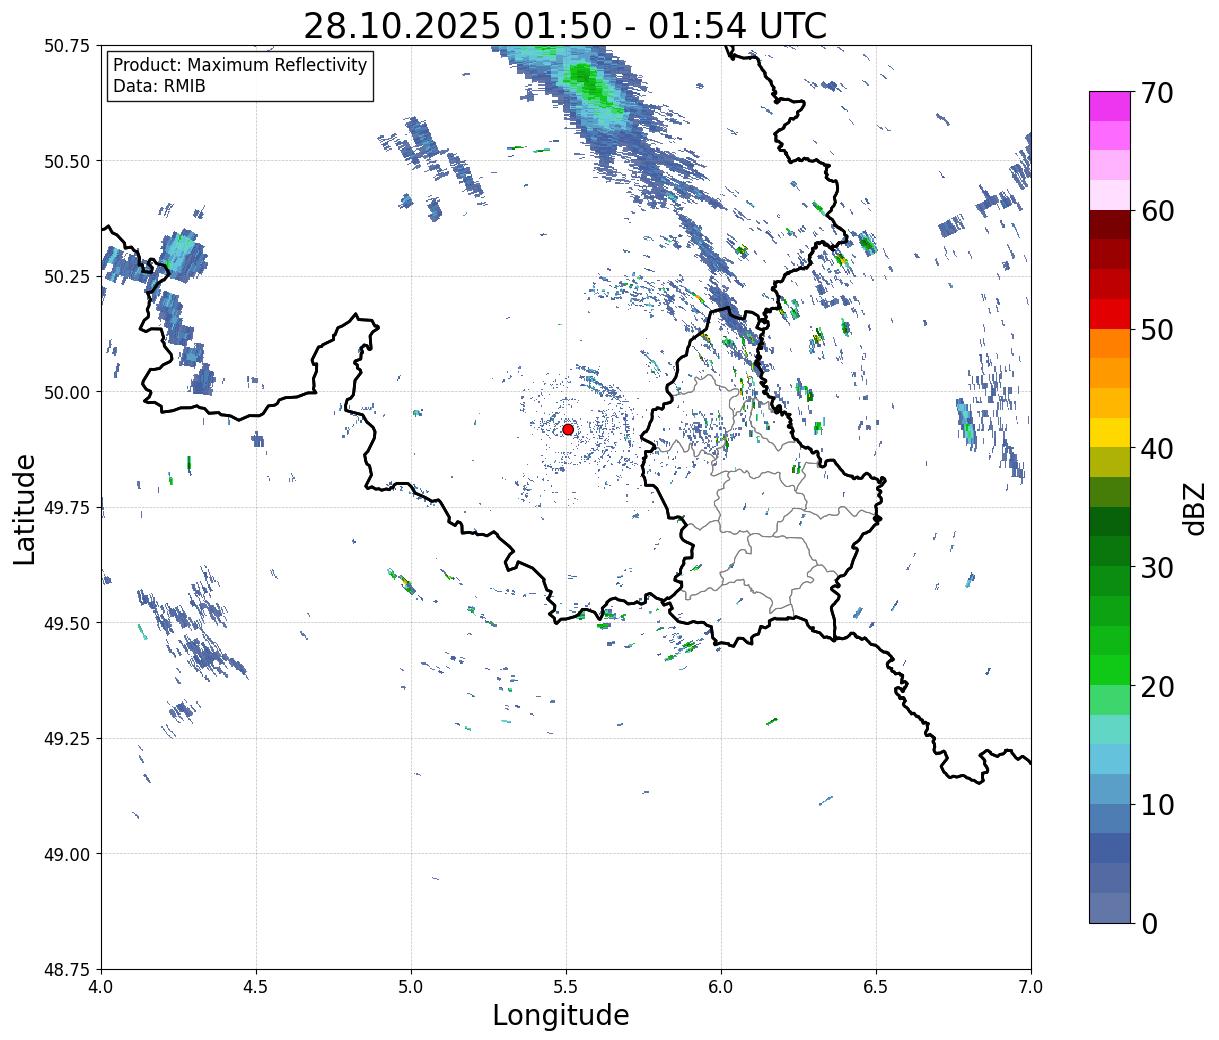Viewport: 1219px width, 1040px height.
Task: Click the y-axis tick label 49.75
Action: (x=67, y=508)
